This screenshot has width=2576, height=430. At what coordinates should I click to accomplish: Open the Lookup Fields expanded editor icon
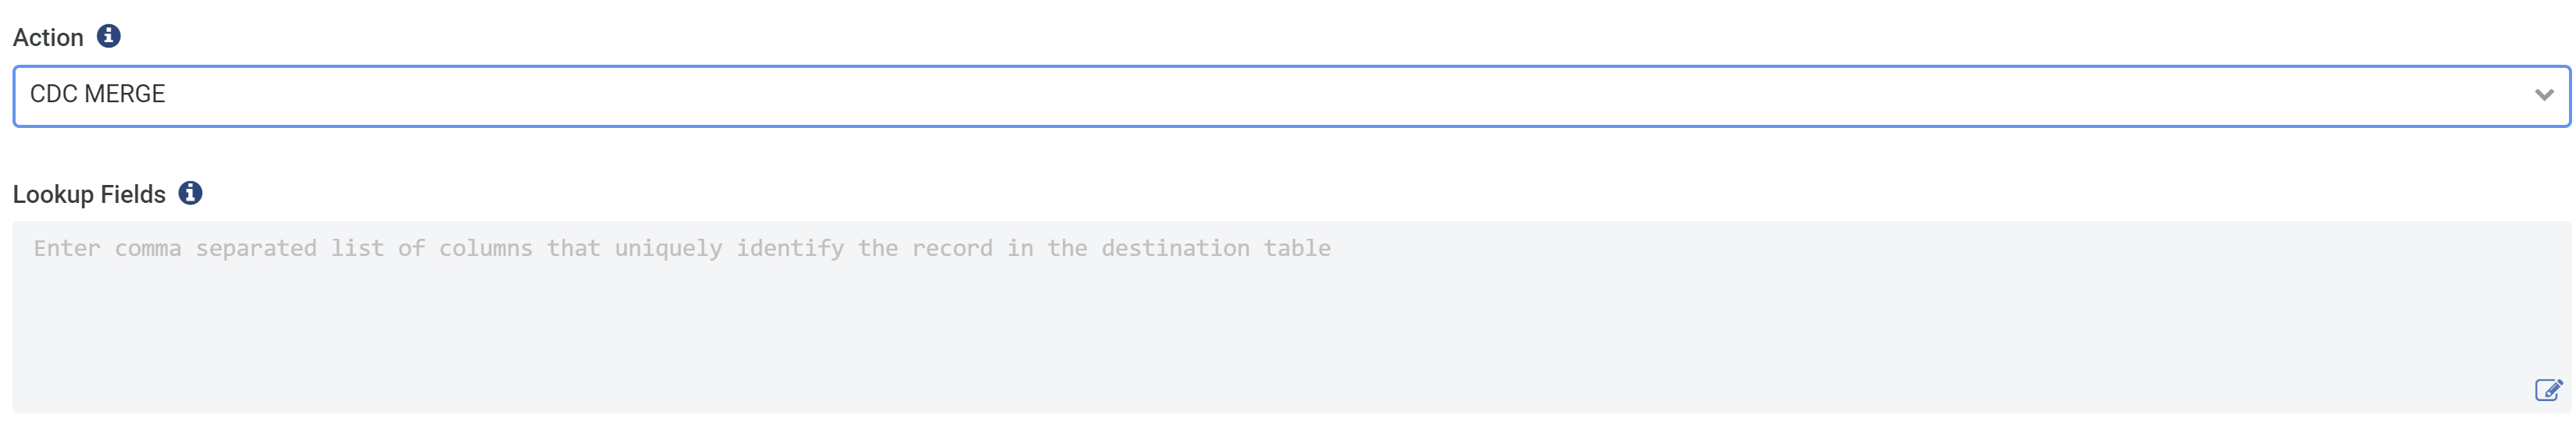coord(2548,390)
